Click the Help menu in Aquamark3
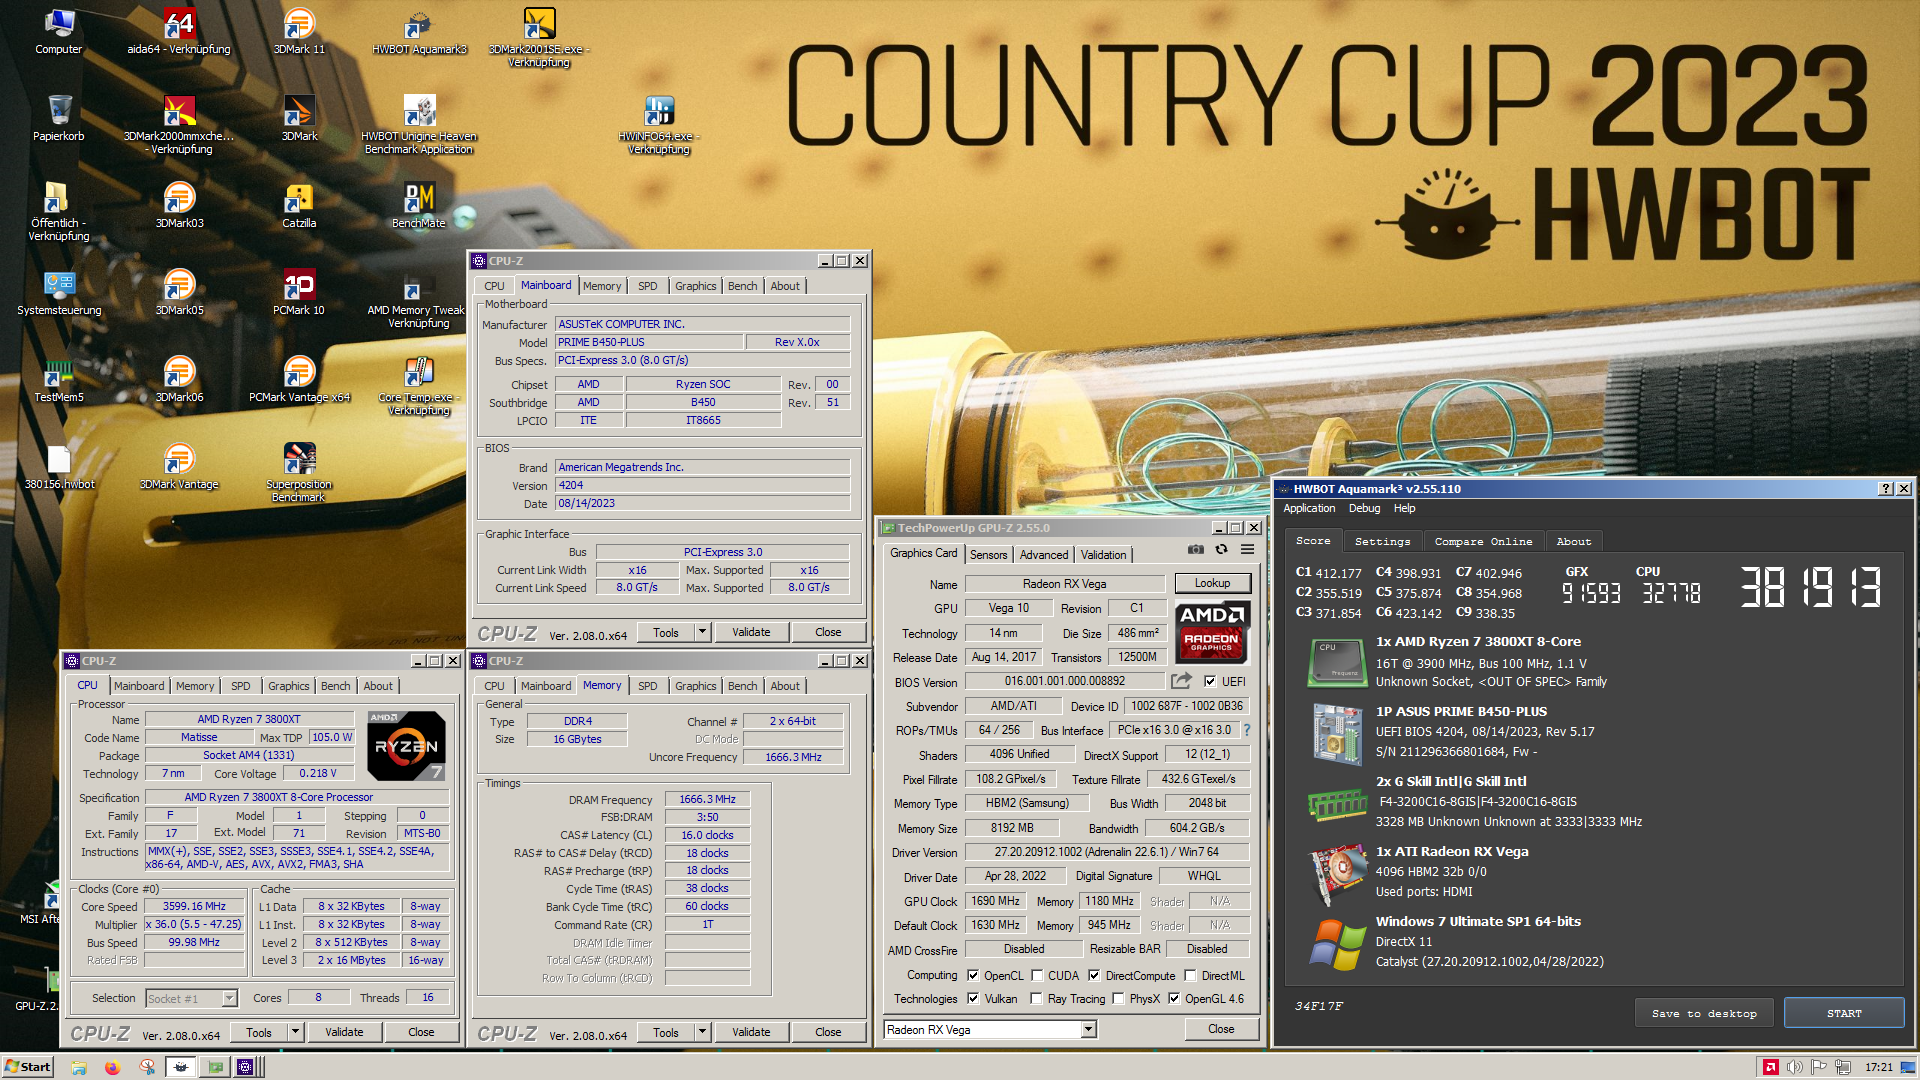1920x1080 pixels. coord(1404,508)
